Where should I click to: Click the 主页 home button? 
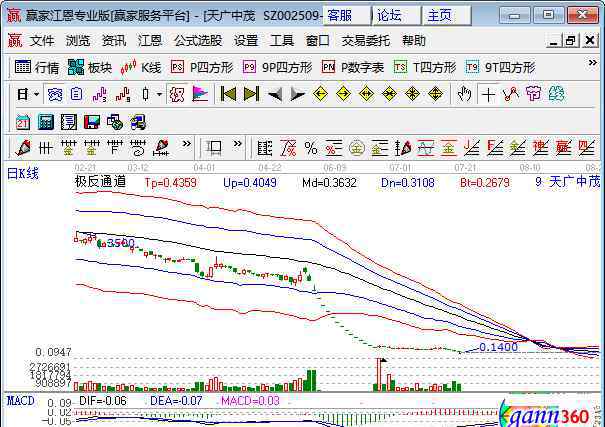[439, 16]
